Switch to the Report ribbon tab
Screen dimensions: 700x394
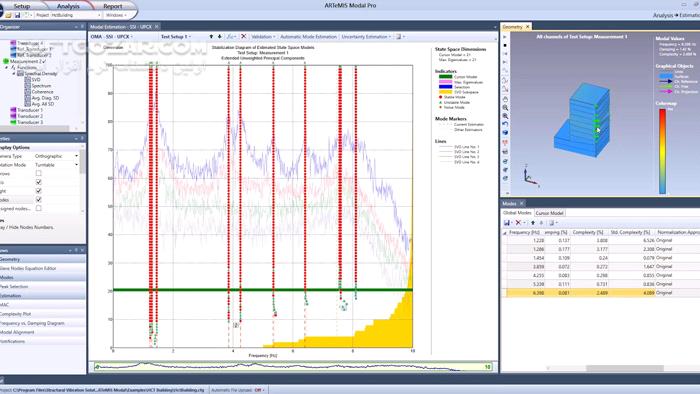coord(112,6)
